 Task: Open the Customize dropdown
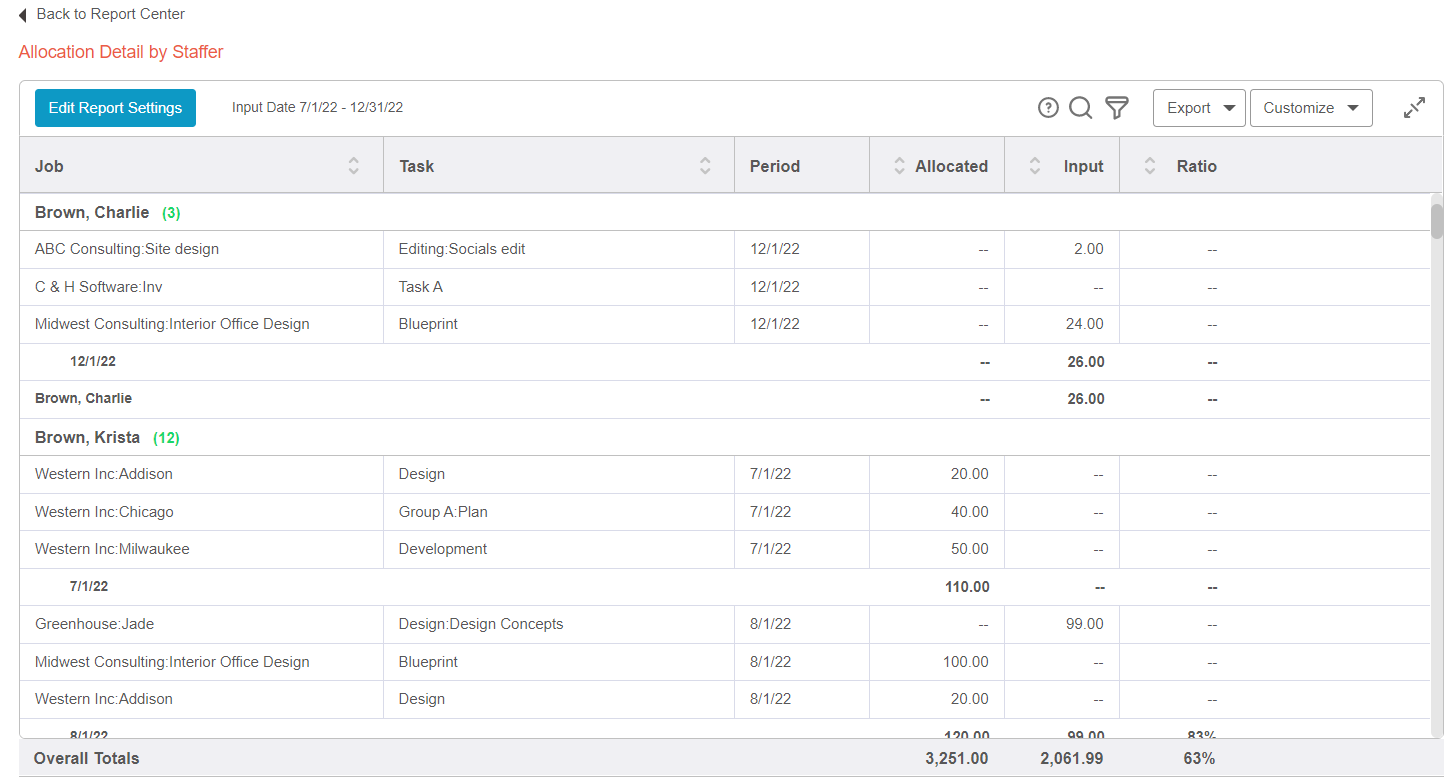pos(1310,108)
